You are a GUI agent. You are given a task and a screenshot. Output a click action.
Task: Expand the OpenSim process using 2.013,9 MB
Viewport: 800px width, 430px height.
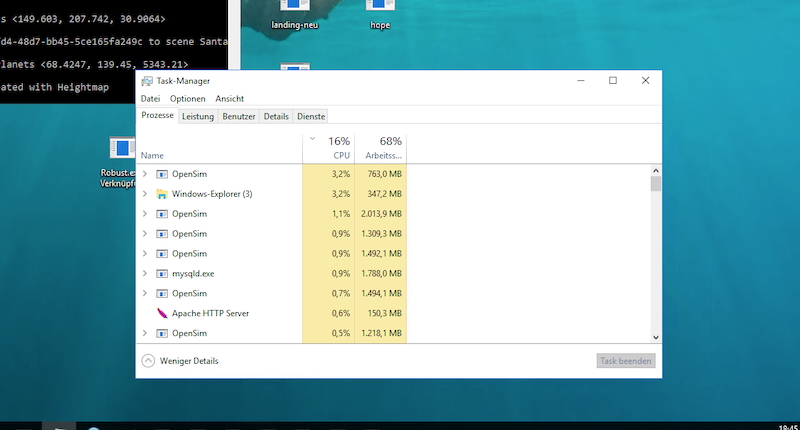coord(145,214)
